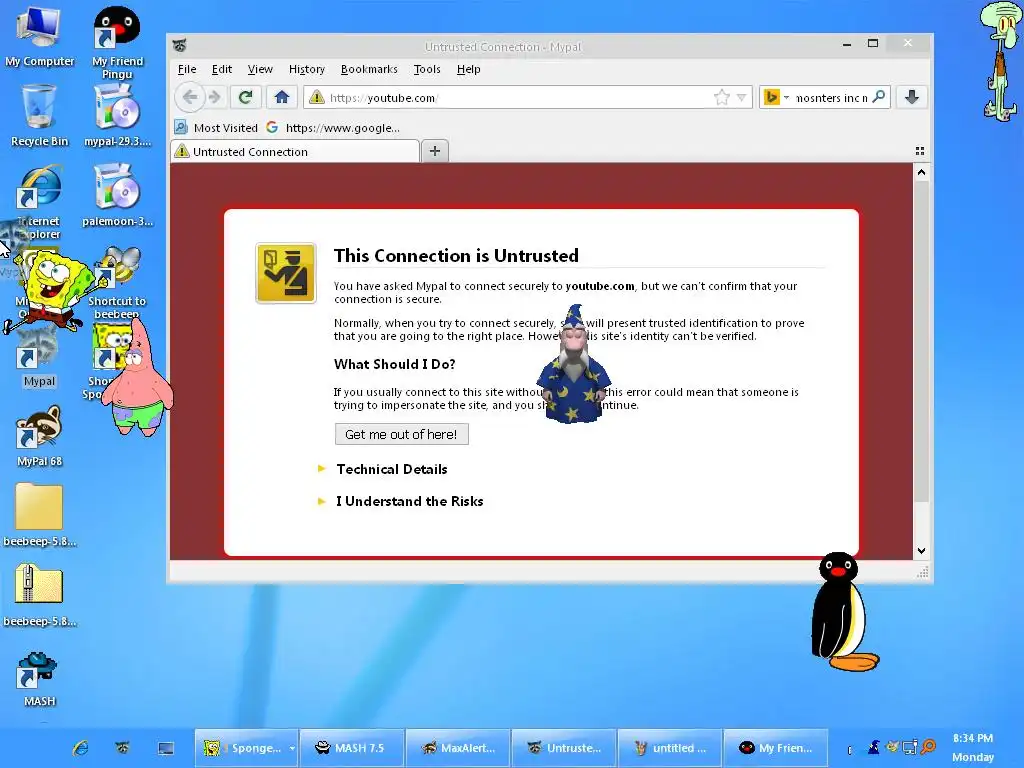Click the site warning icon in the URL bar
Image resolution: width=1024 pixels, height=768 pixels.
[317, 97]
